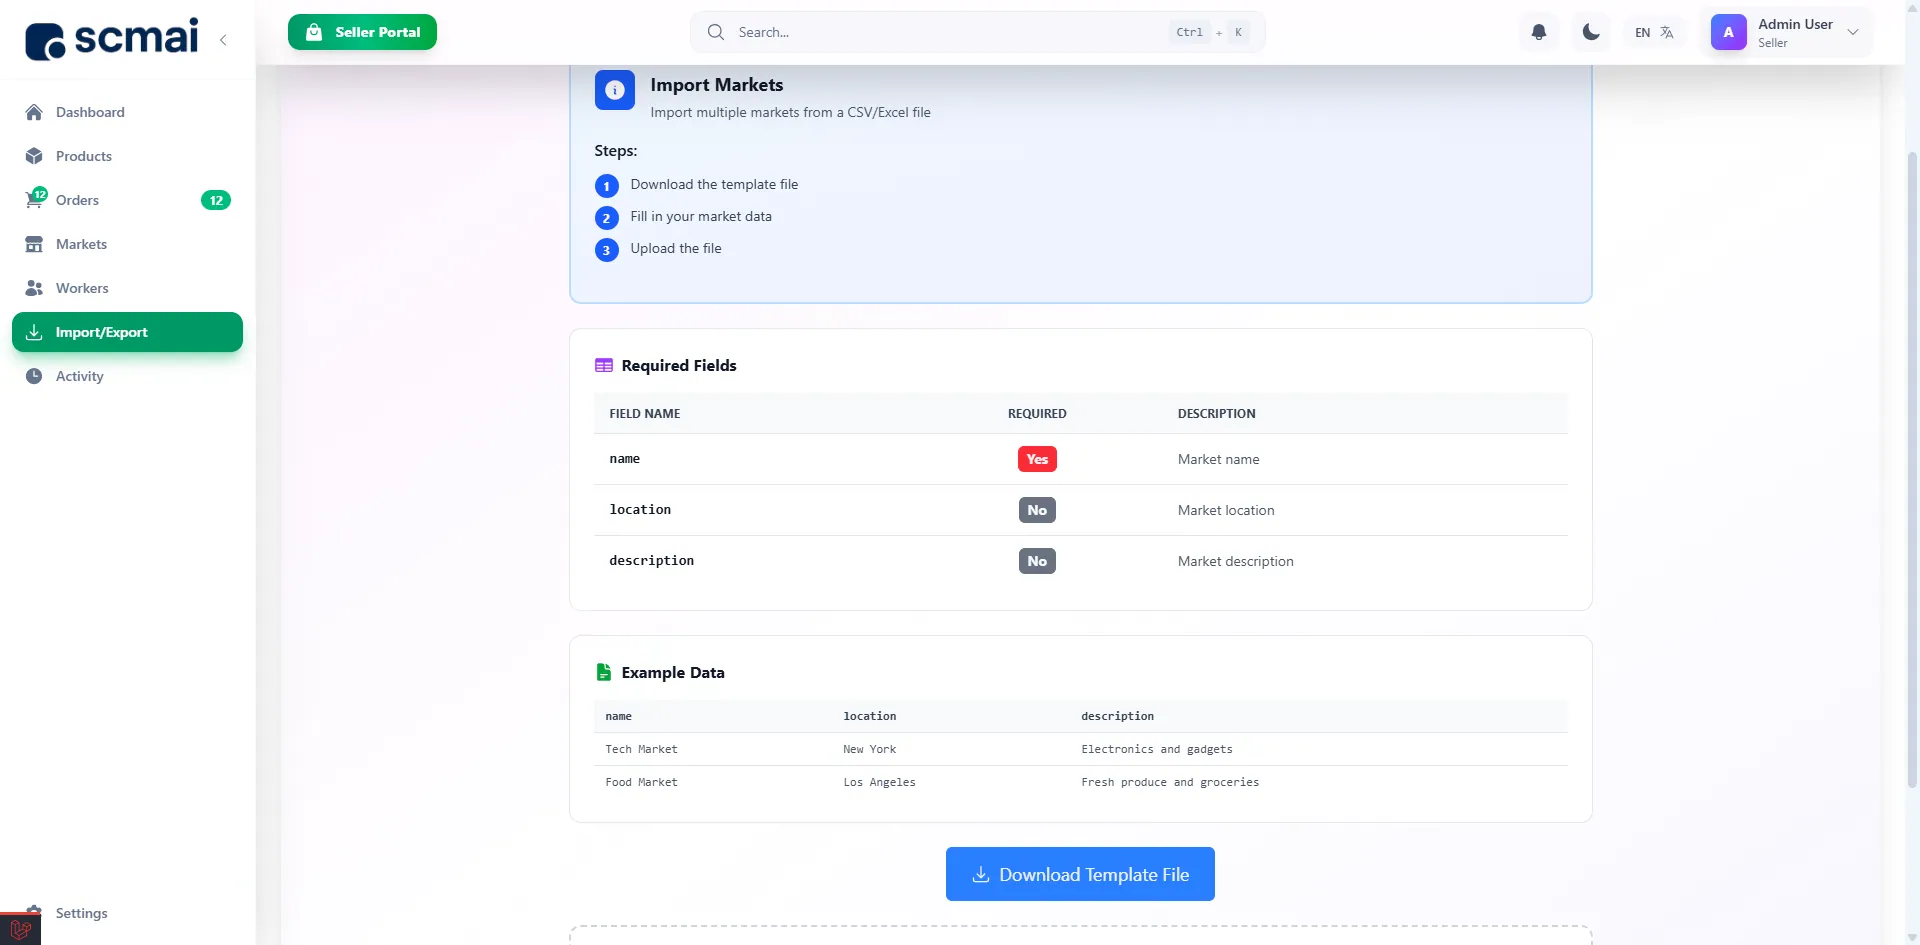Click the Example Data file icon
This screenshot has width=1920, height=945.
pos(604,672)
